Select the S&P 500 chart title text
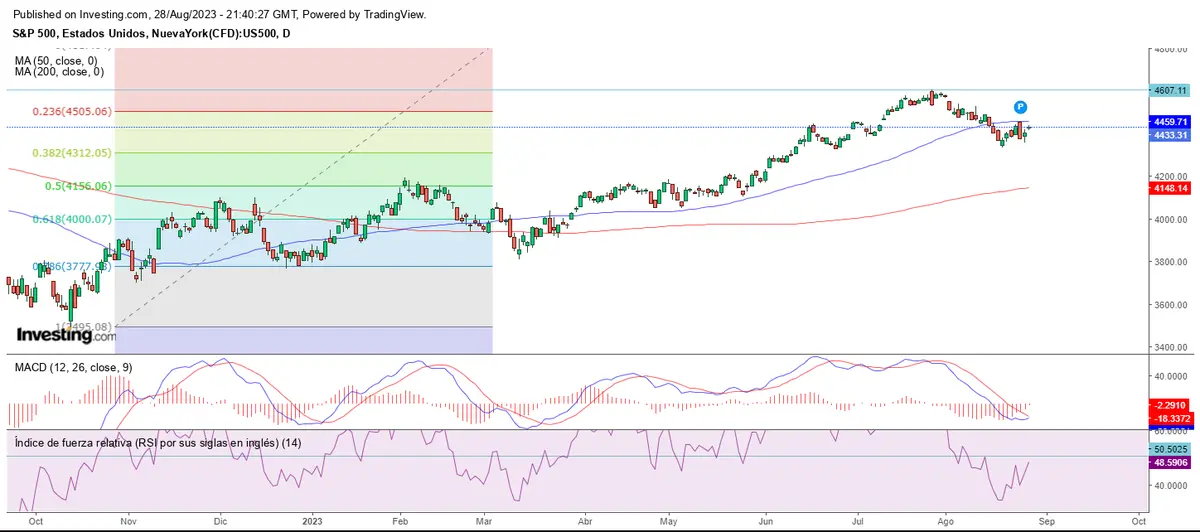The width and height of the screenshot is (1200, 532). (x=151, y=34)
